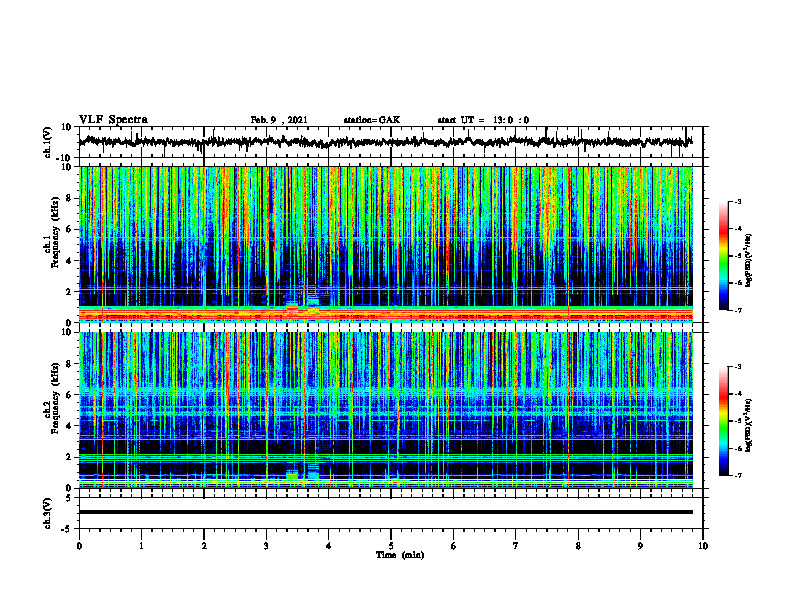Click the "-3" label on ch.2 colorbar

[737, 367]
